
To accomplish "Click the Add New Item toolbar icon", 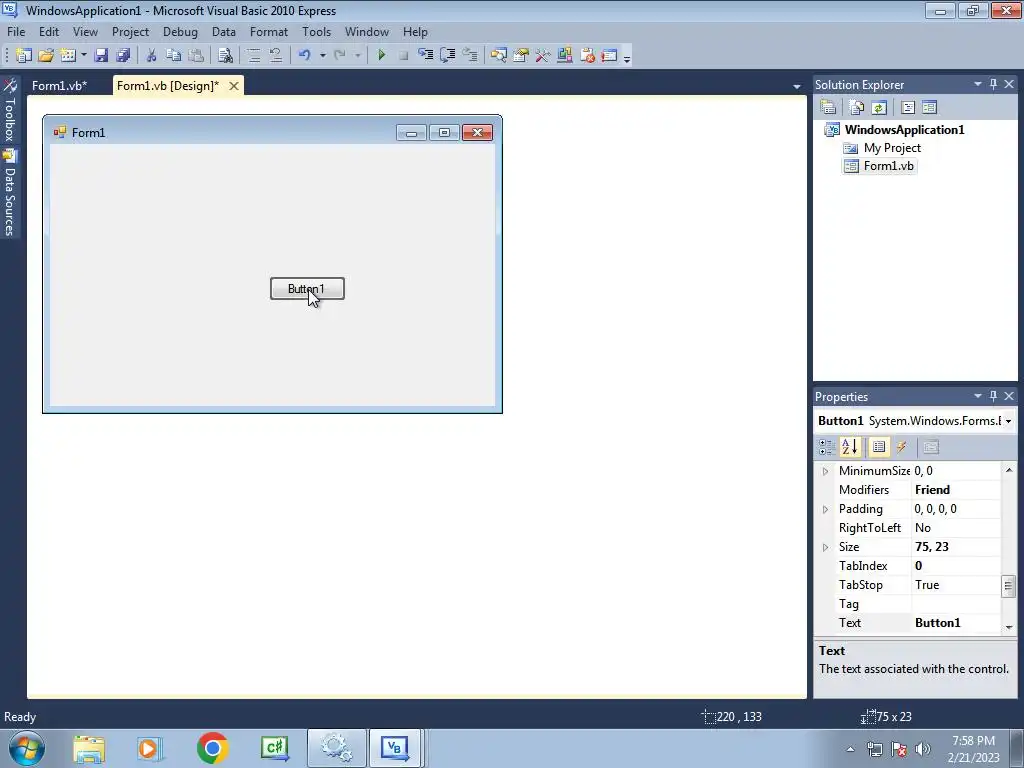I will 68,56.
